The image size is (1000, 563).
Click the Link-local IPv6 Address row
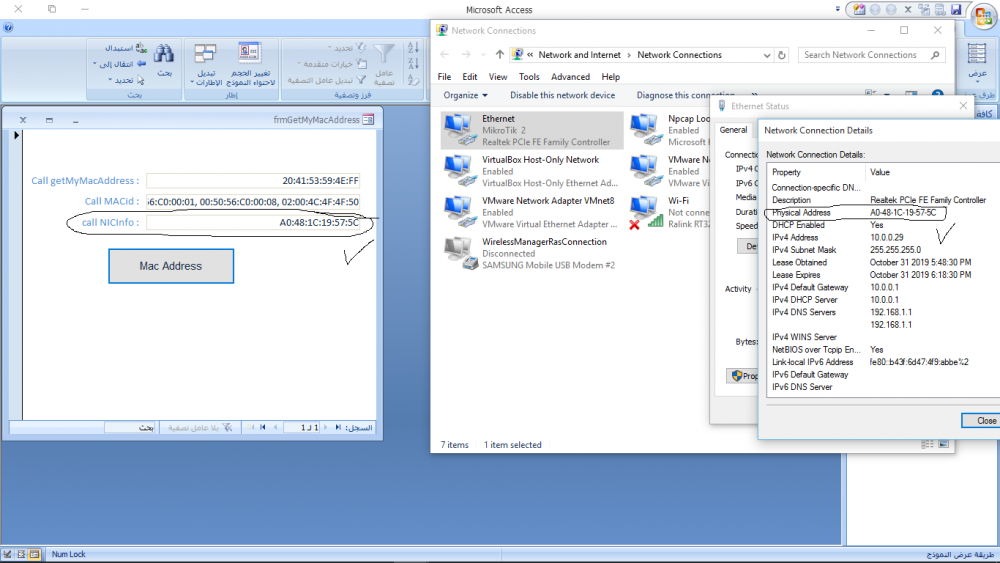click(x=883, y=362)
